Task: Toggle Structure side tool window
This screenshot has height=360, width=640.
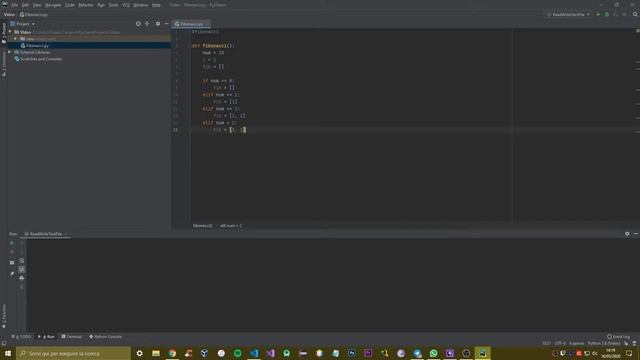Action: (x=4, y=64)
